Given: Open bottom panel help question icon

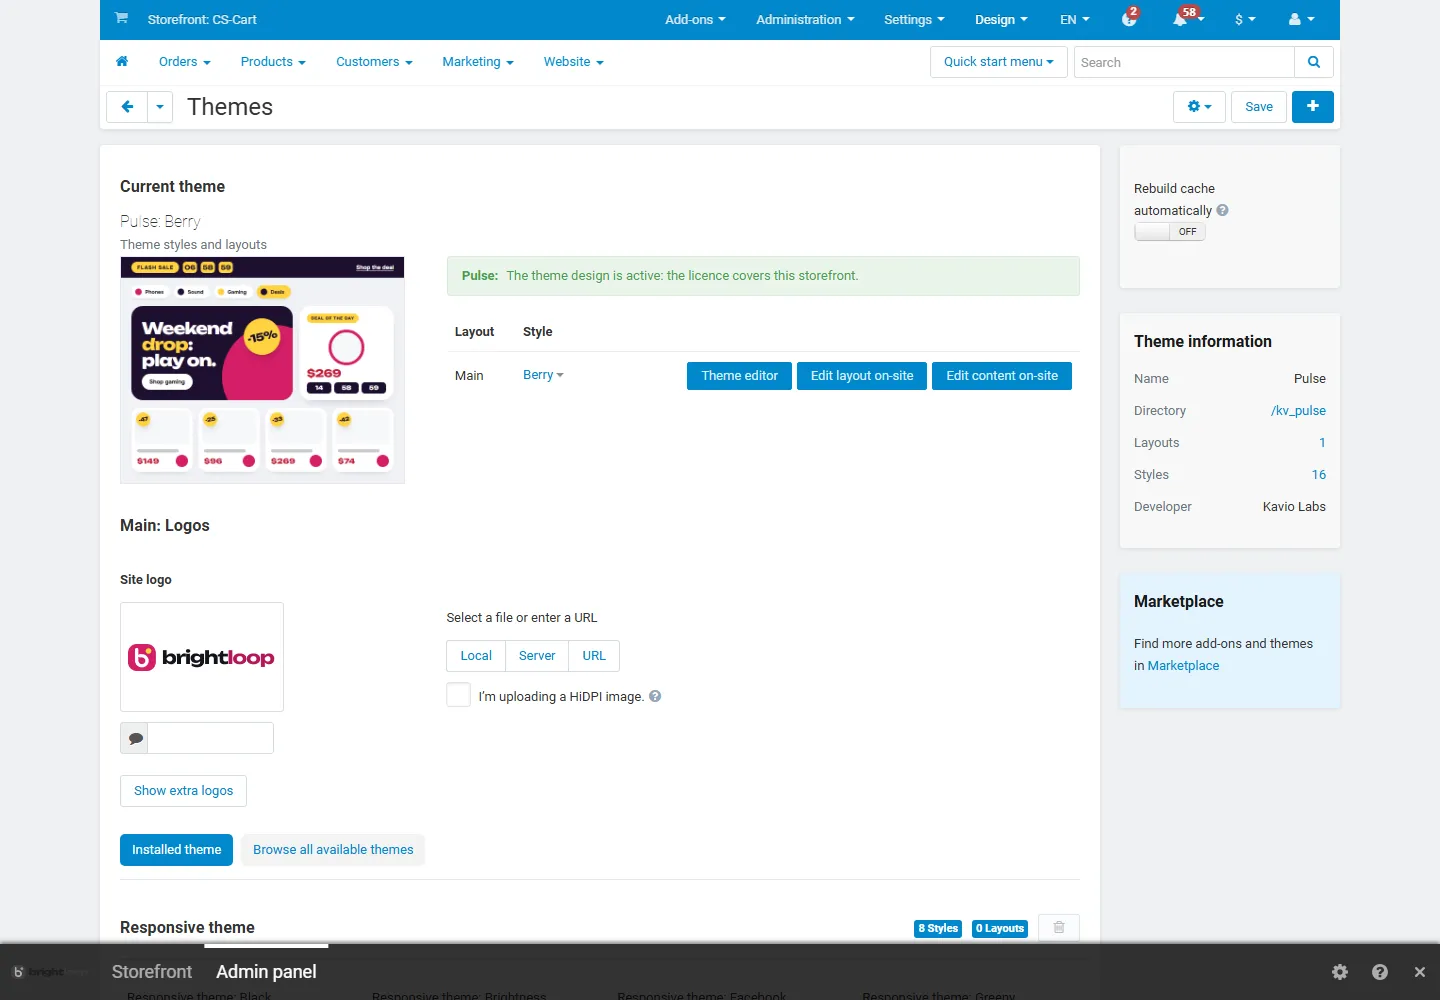Looking at the screenshot, I should coord(1380,972).
